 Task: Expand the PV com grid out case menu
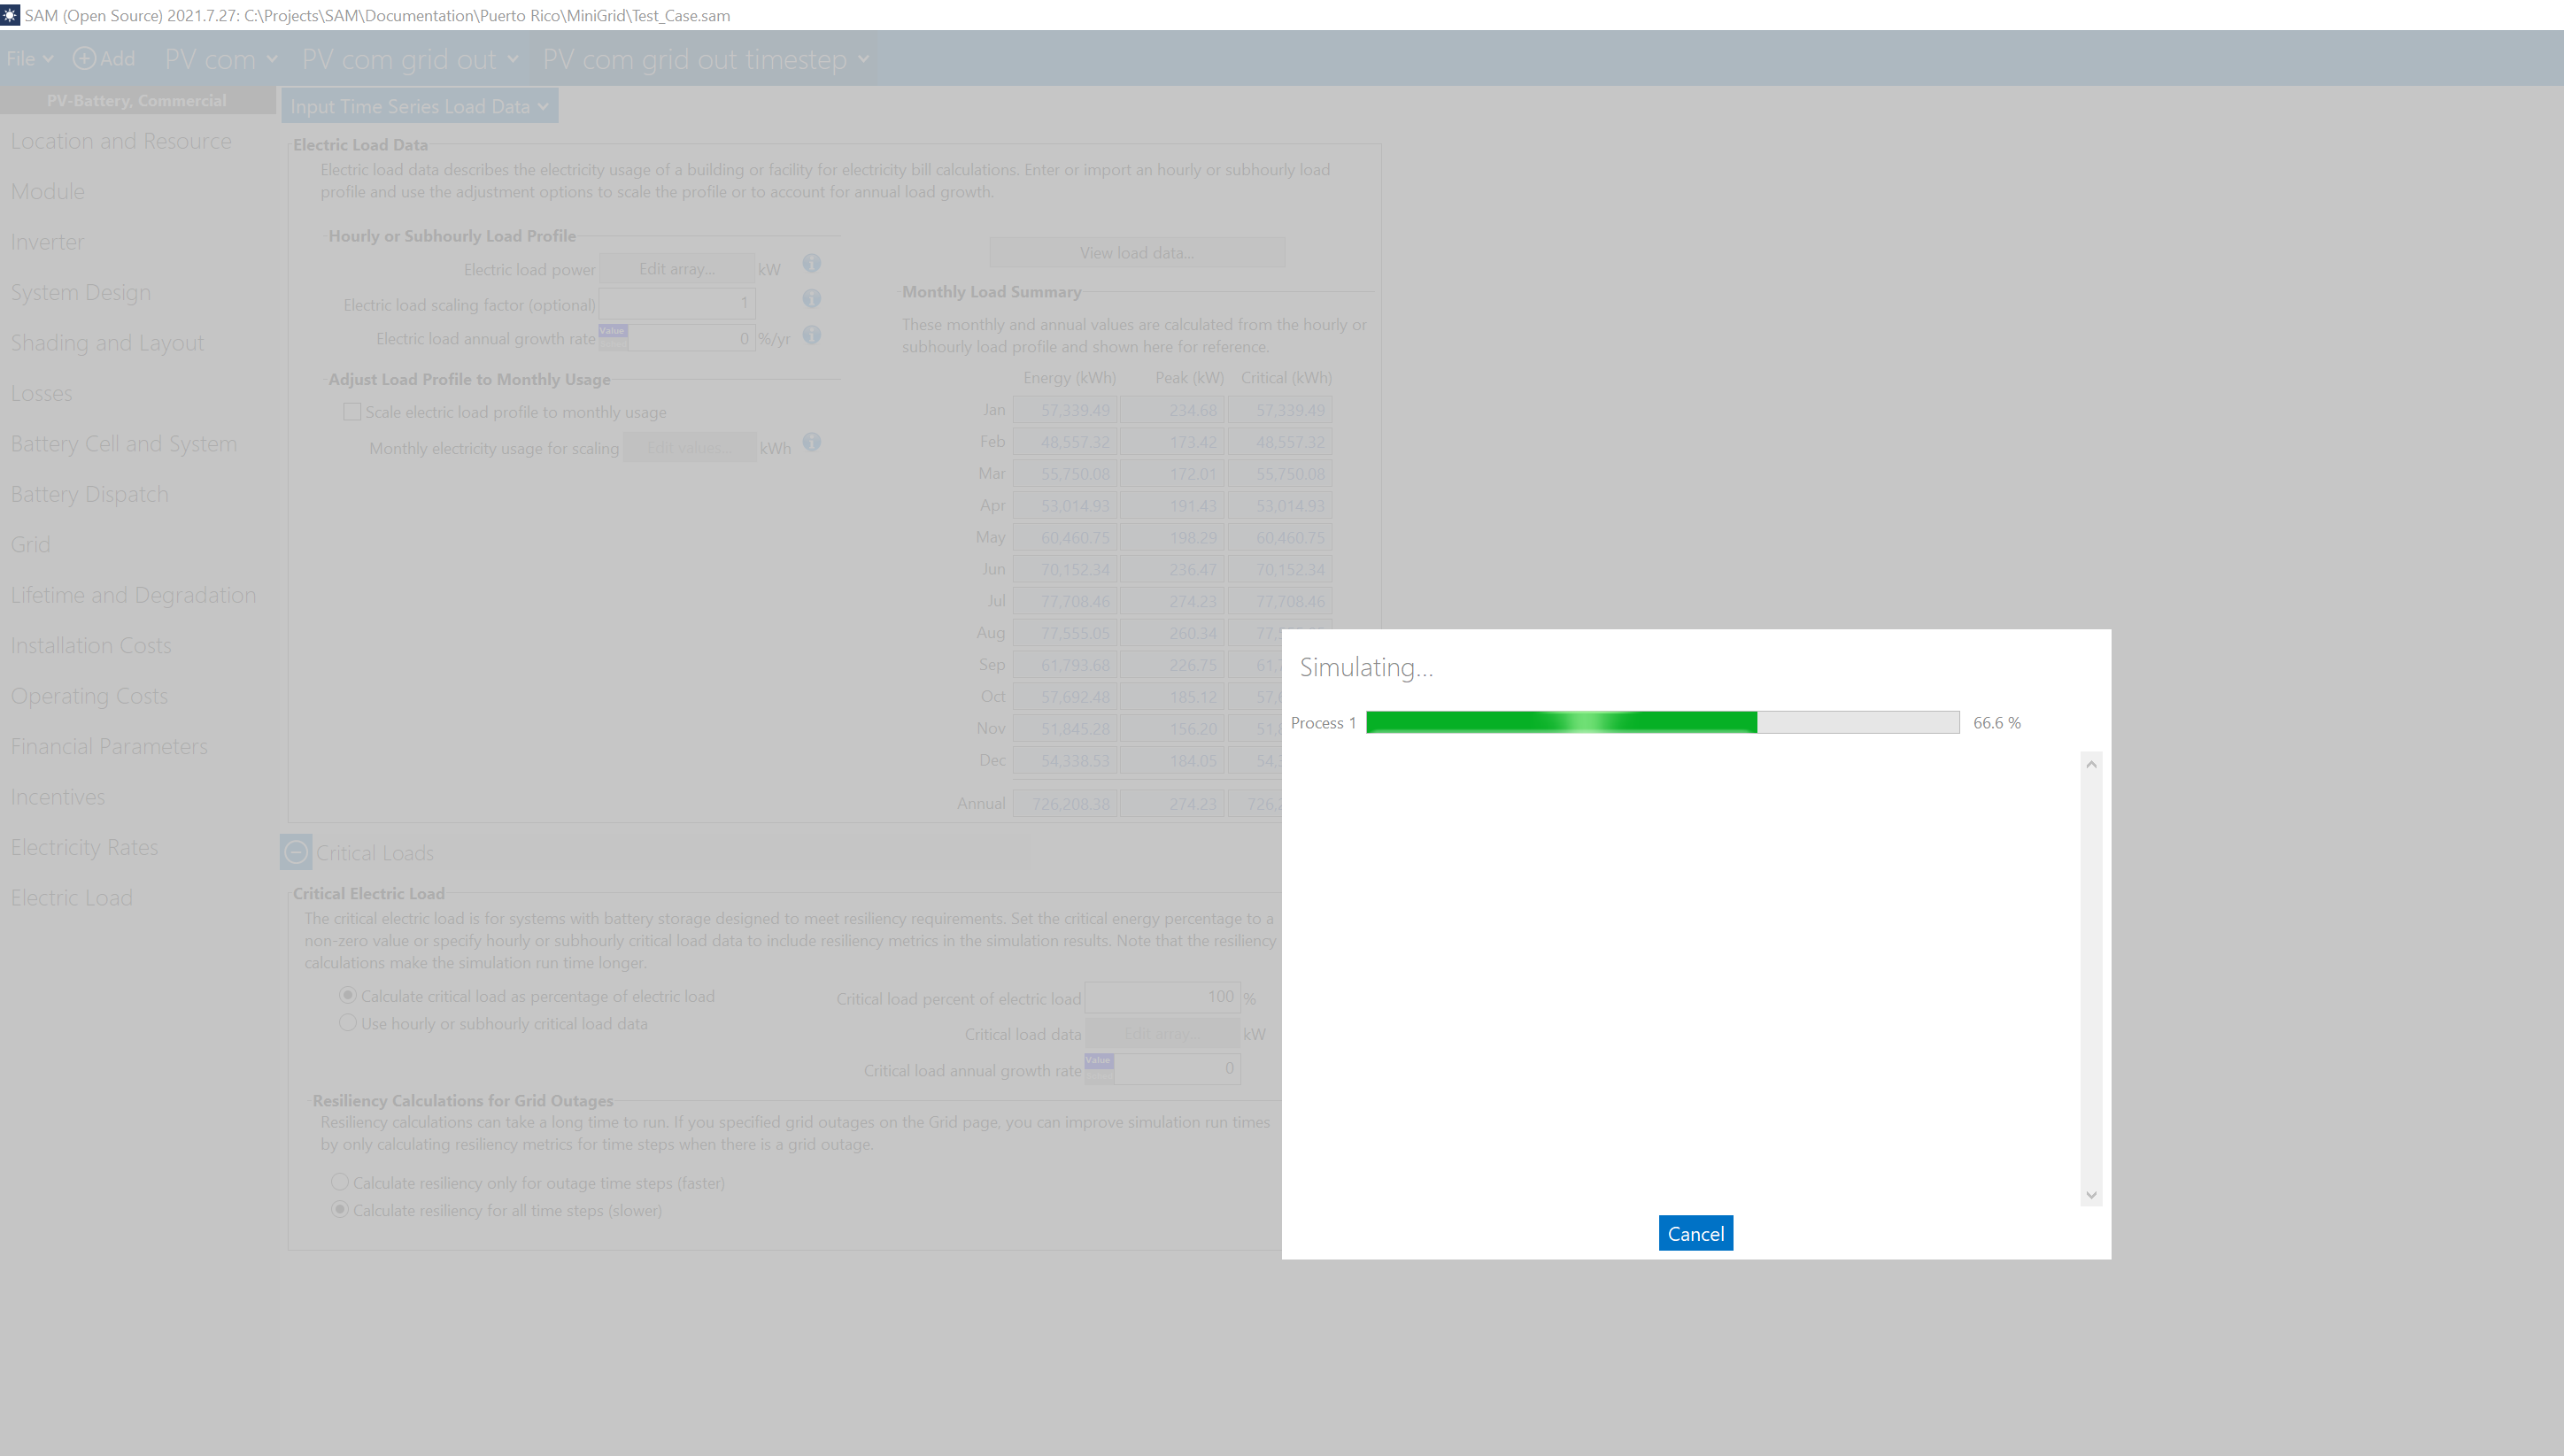[x=513, y=59]
